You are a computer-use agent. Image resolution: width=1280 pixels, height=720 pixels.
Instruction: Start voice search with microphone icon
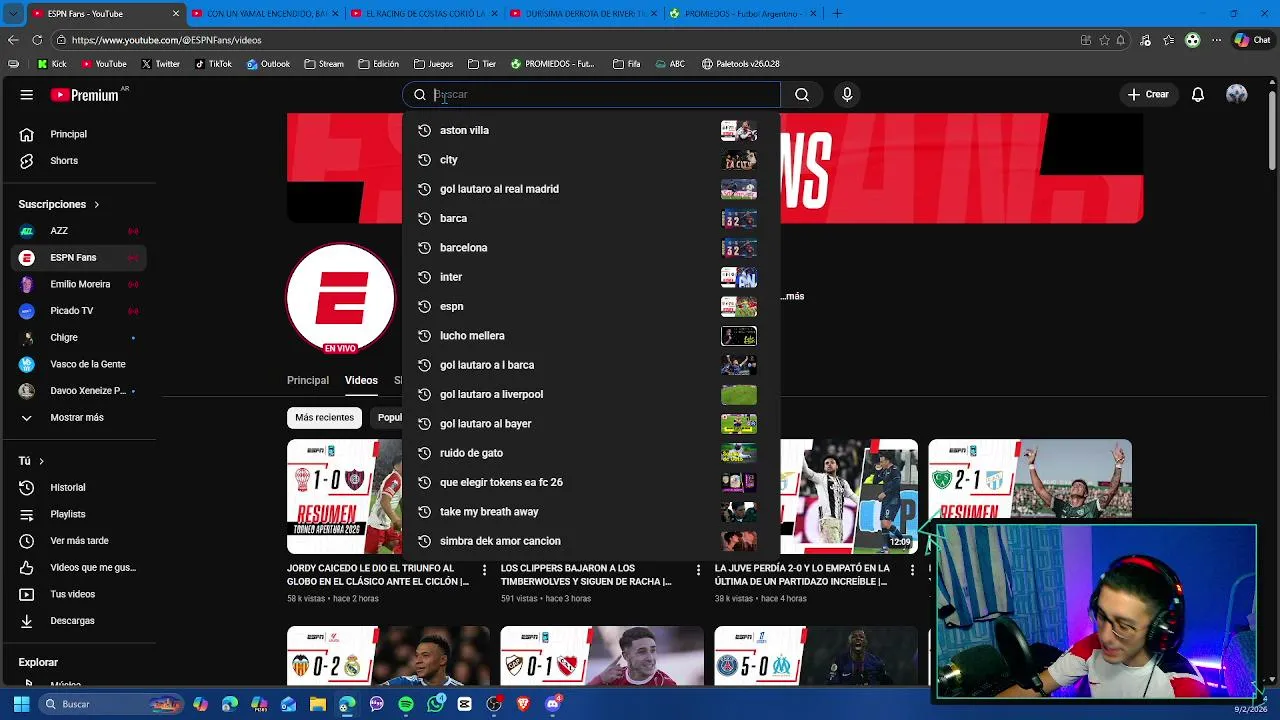point(847,95)
